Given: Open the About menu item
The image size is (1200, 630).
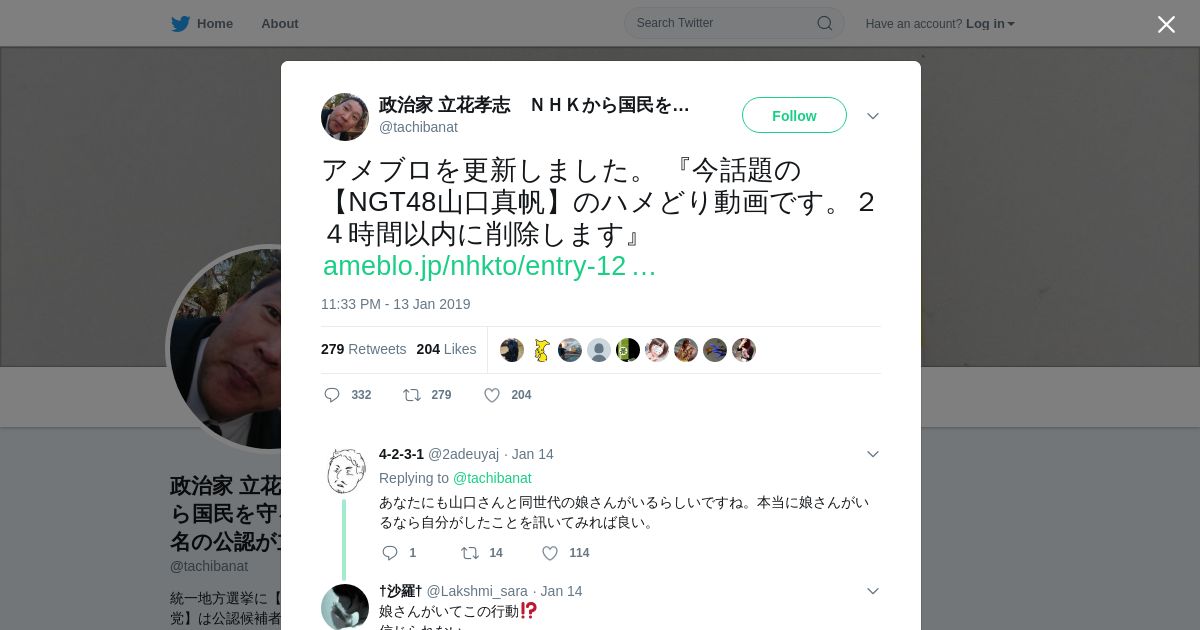Looking at the screenshot, I should tap(279, 23).
